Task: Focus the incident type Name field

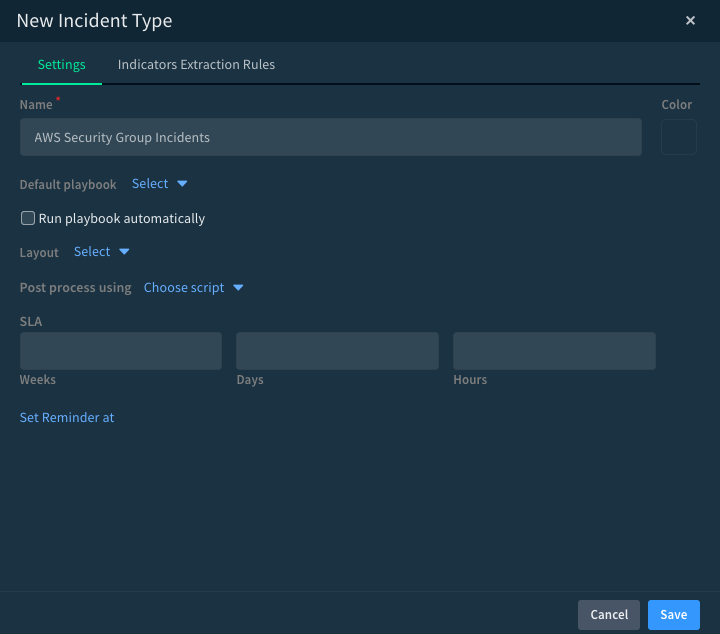Action: point(330,137)
